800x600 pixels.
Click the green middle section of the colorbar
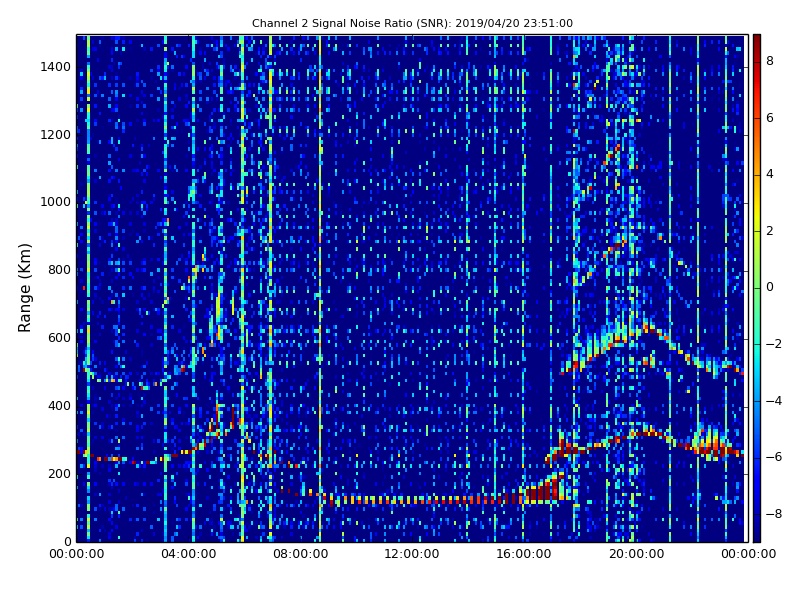(x=757, y=288)
